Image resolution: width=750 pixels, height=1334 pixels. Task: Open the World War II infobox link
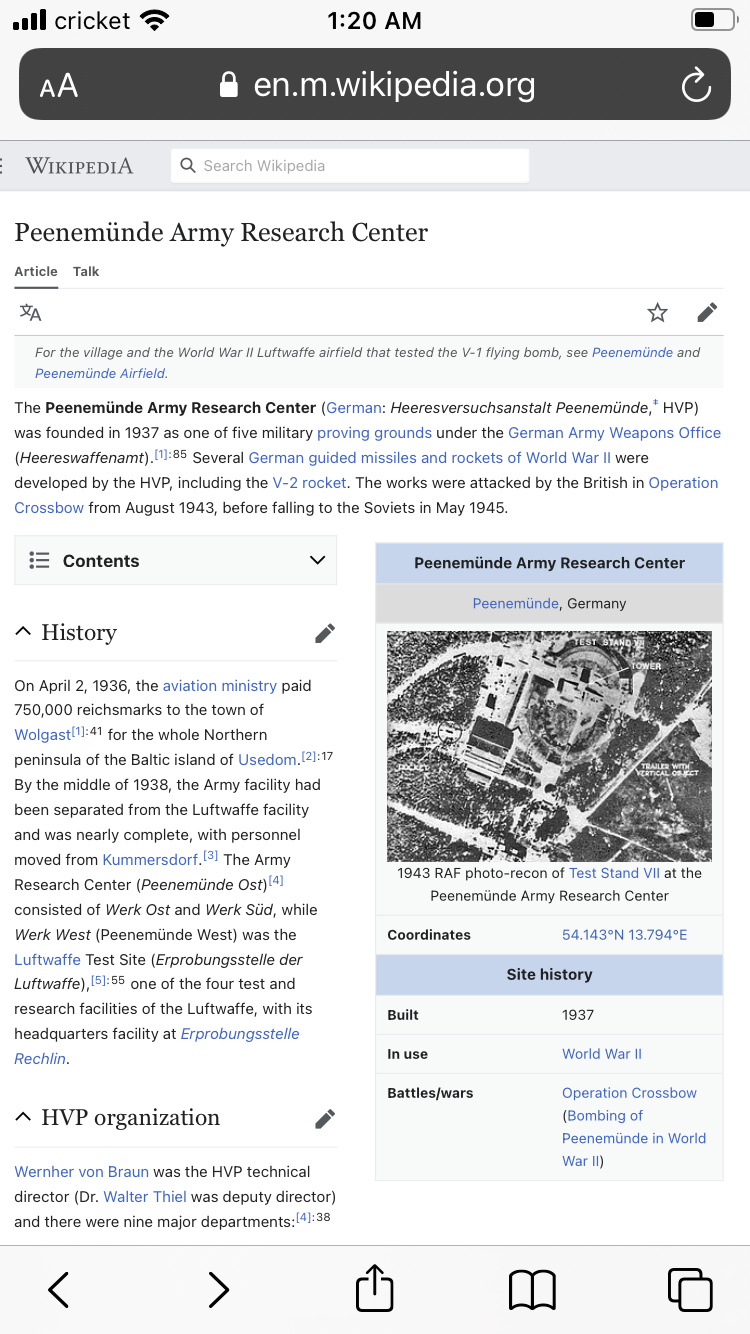602,1054
